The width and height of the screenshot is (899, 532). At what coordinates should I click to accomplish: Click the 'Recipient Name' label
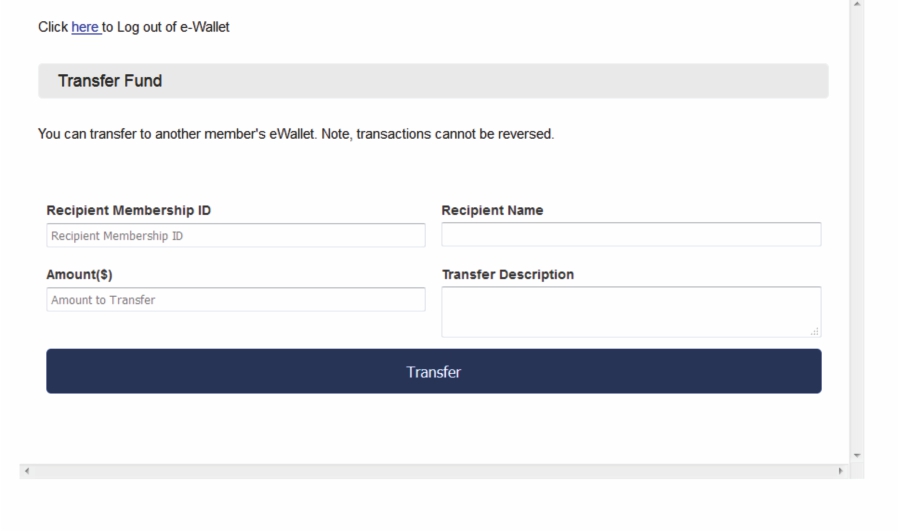tap(492, 210)
